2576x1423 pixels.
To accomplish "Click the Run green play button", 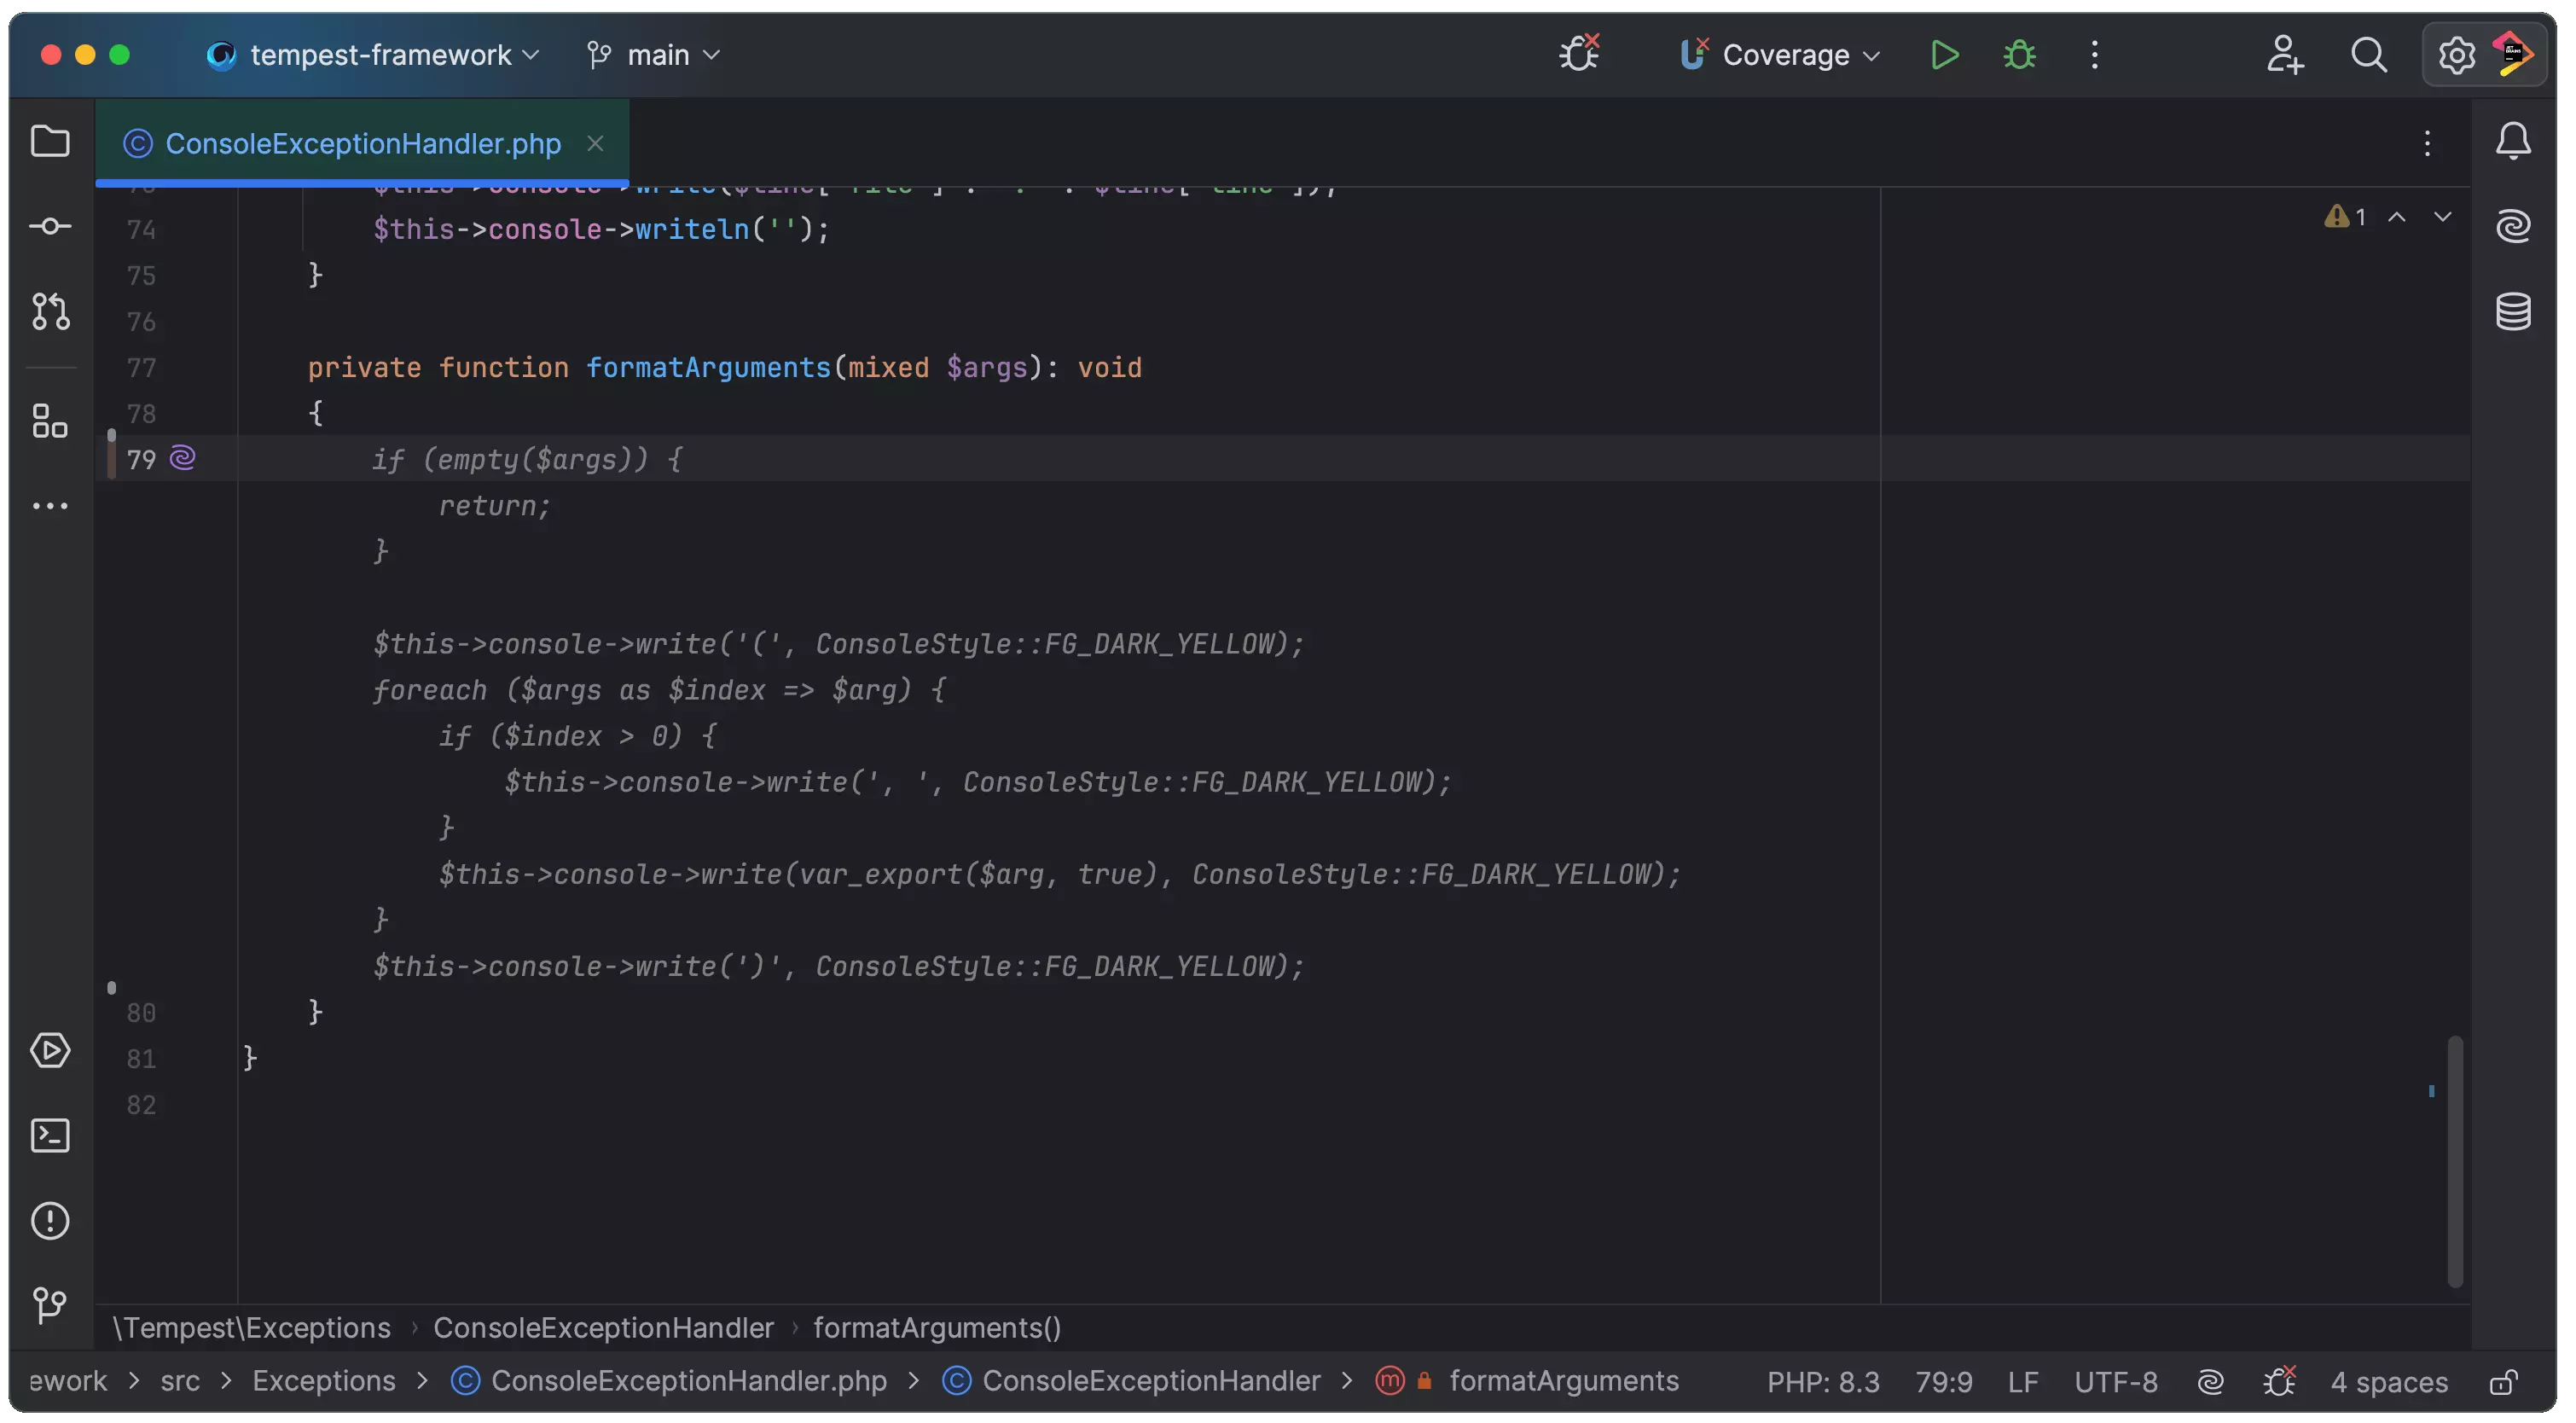I will coord(1944,55).
